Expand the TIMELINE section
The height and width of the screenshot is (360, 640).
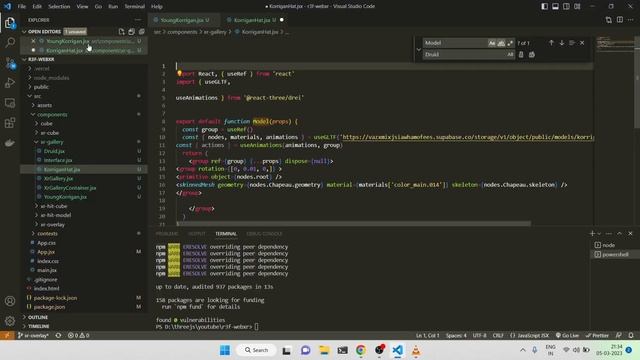39,326
